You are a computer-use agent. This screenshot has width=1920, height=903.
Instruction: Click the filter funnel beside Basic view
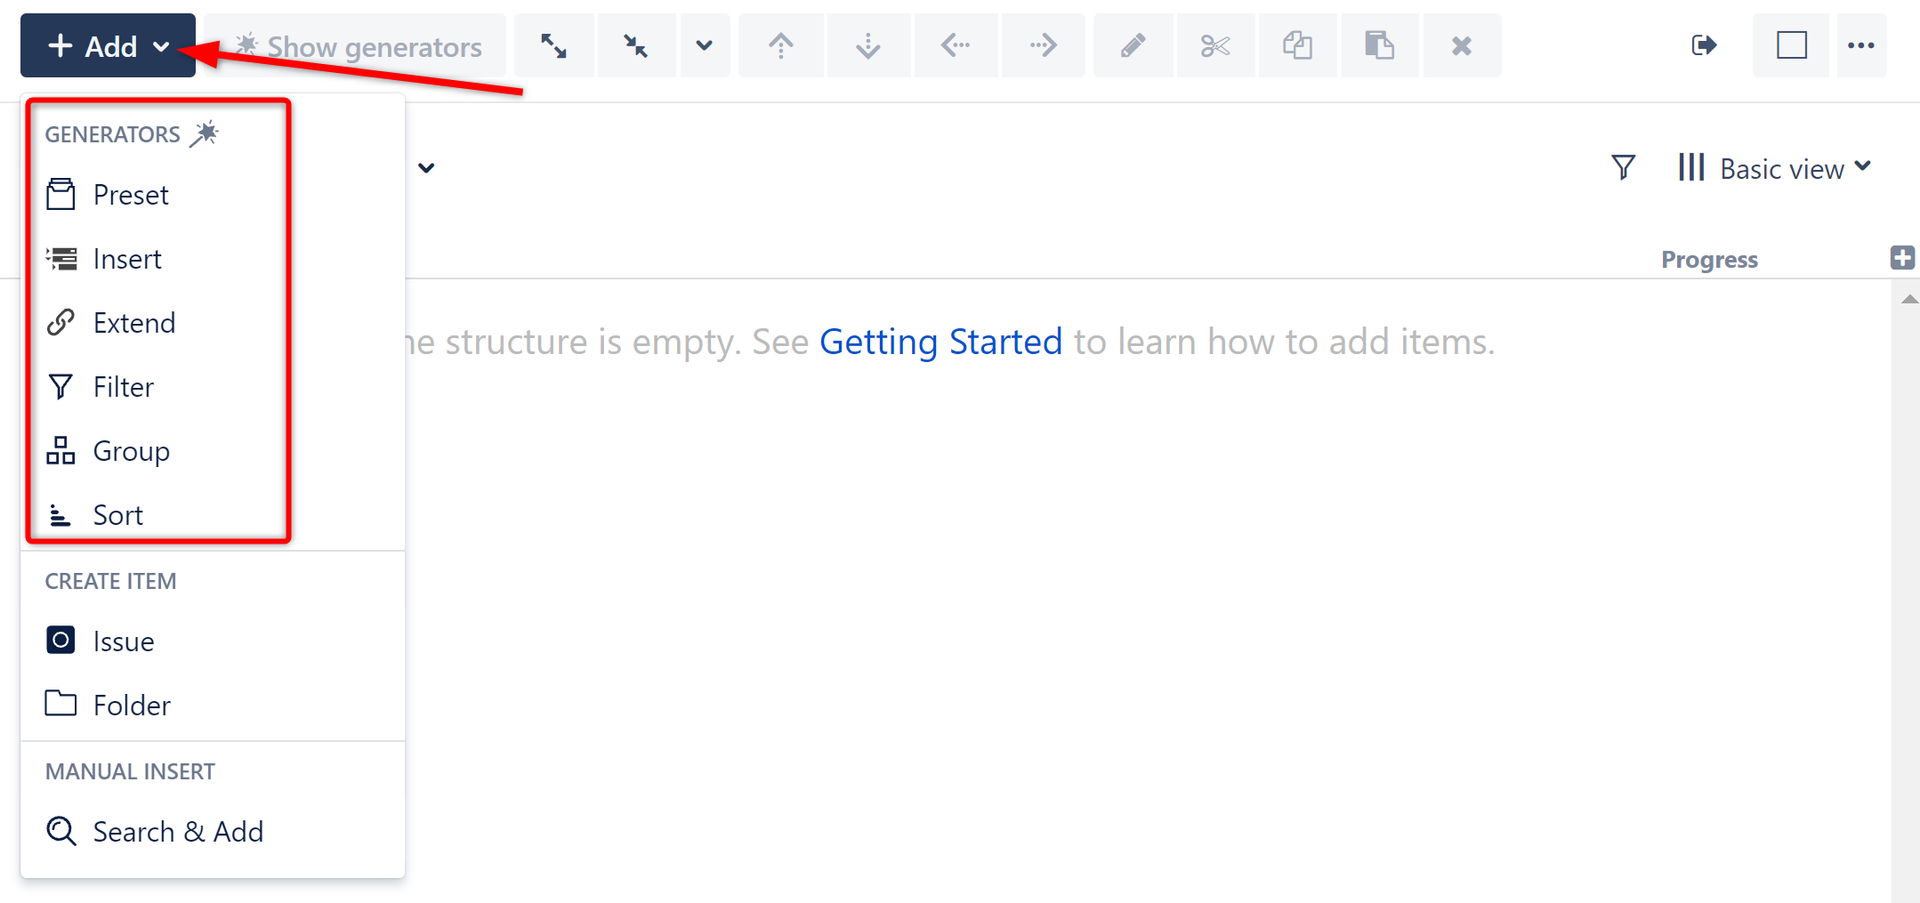(x=1623, y=168)
